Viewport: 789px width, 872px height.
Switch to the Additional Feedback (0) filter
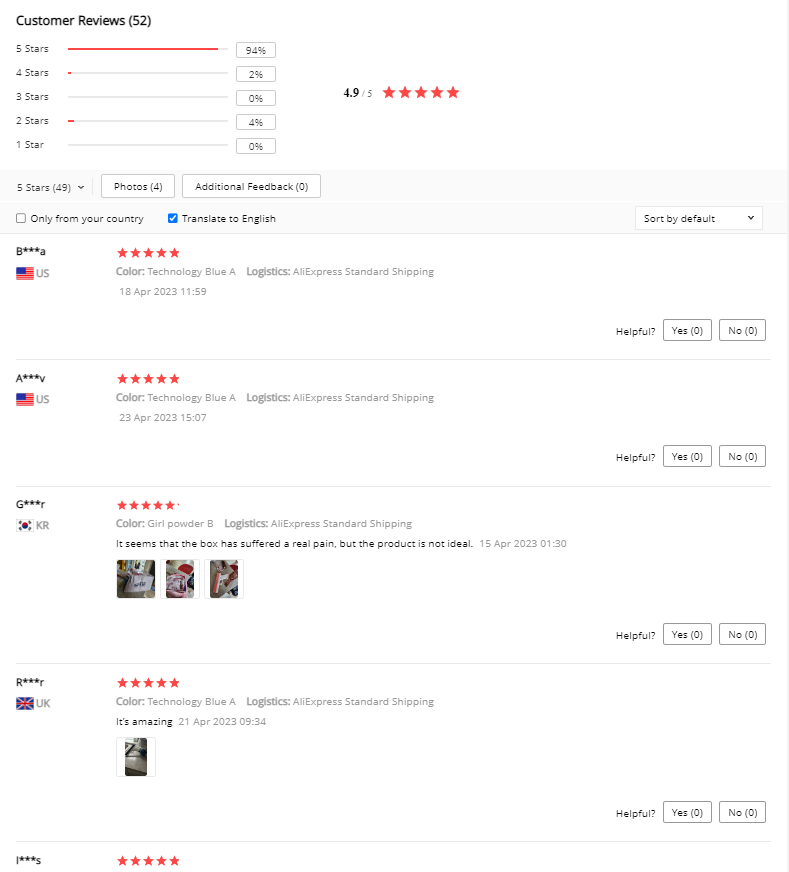251,186
